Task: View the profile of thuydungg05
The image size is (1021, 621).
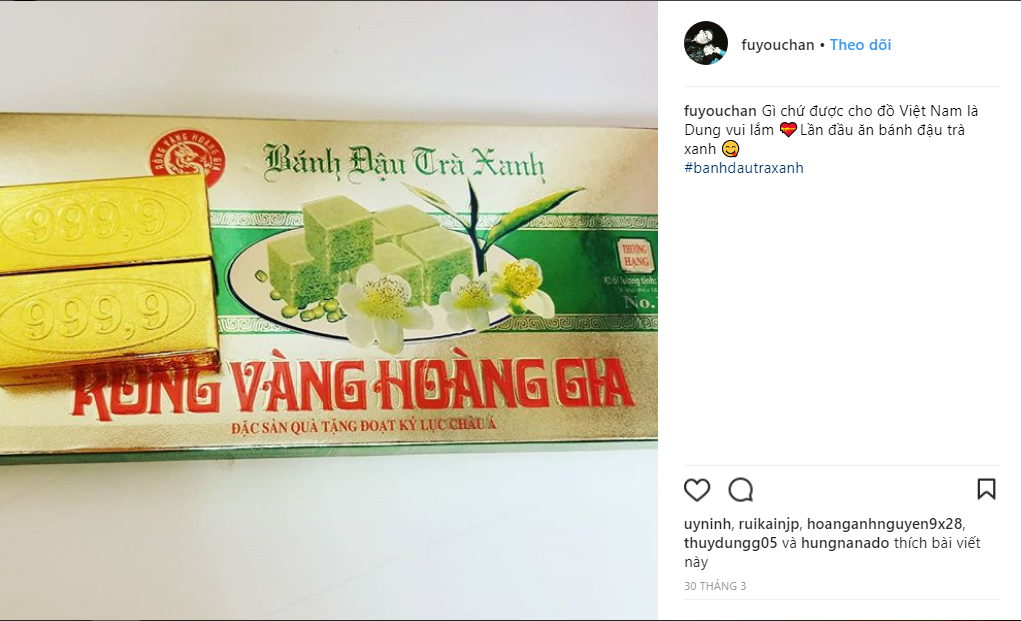Action: tap(731, 543)
